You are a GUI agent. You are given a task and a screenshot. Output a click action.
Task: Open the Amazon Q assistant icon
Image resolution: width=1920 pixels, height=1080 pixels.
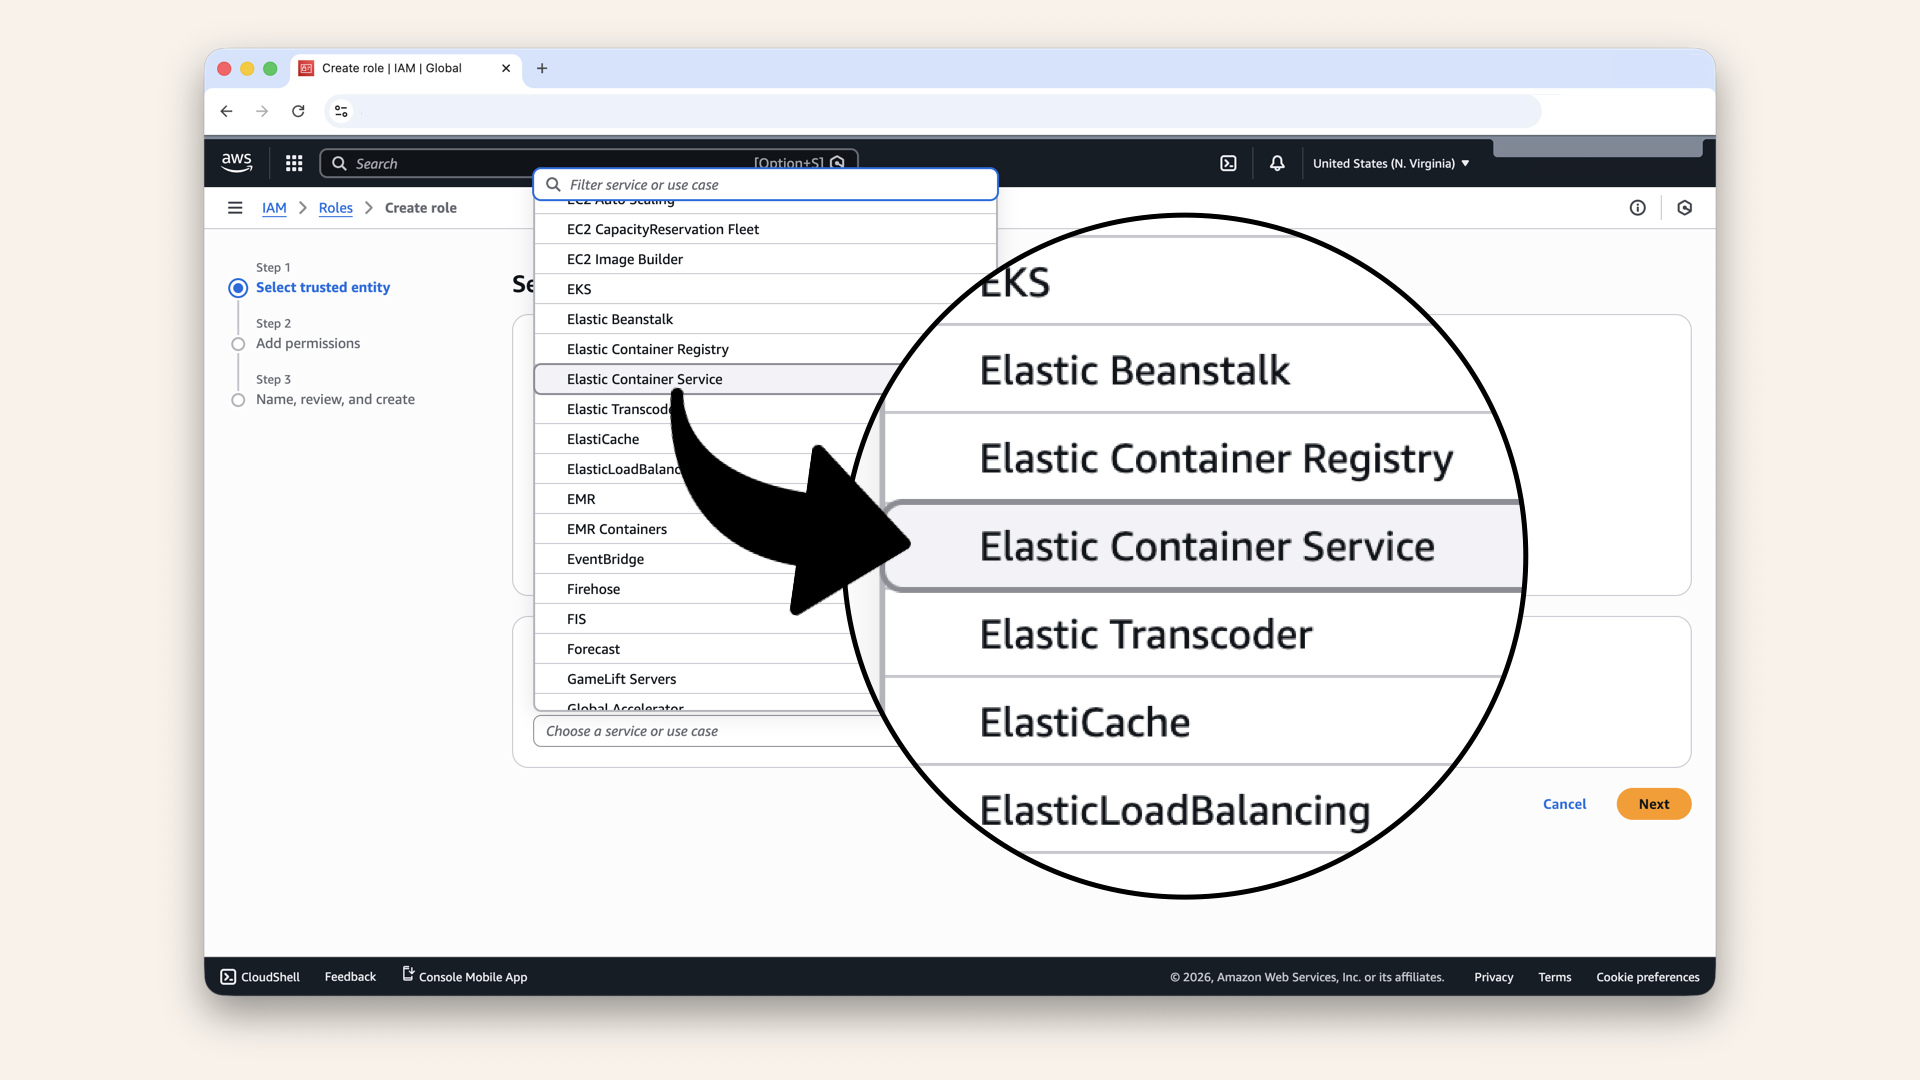pos(1685,207)
